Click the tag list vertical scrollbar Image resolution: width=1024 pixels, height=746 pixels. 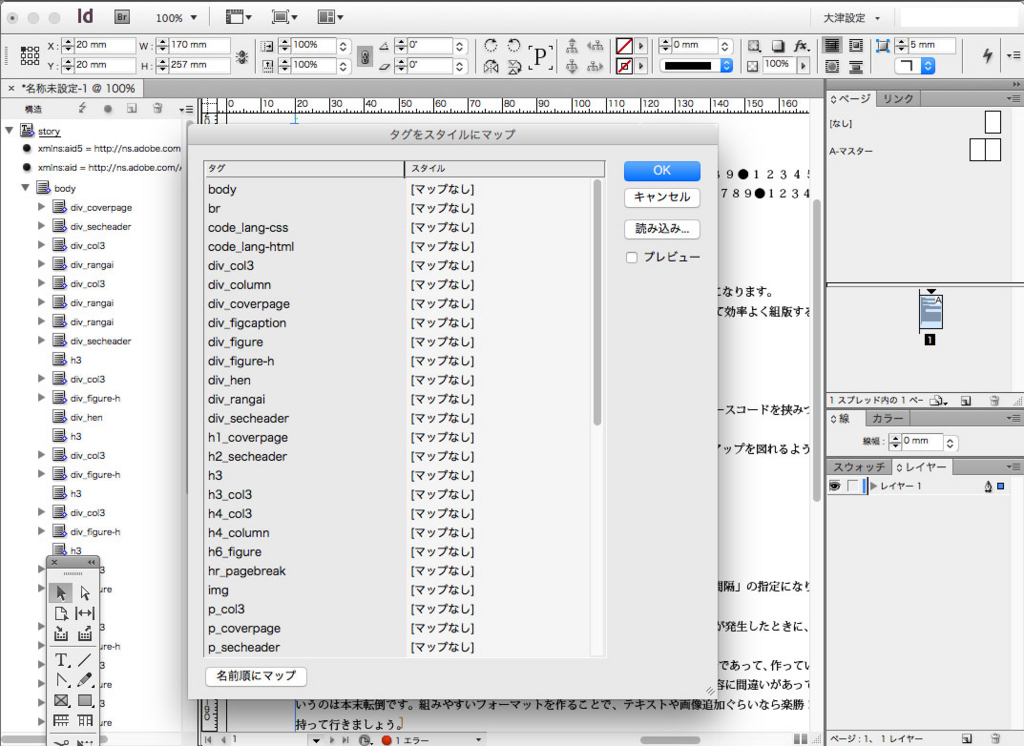click(x=597, y=303)
